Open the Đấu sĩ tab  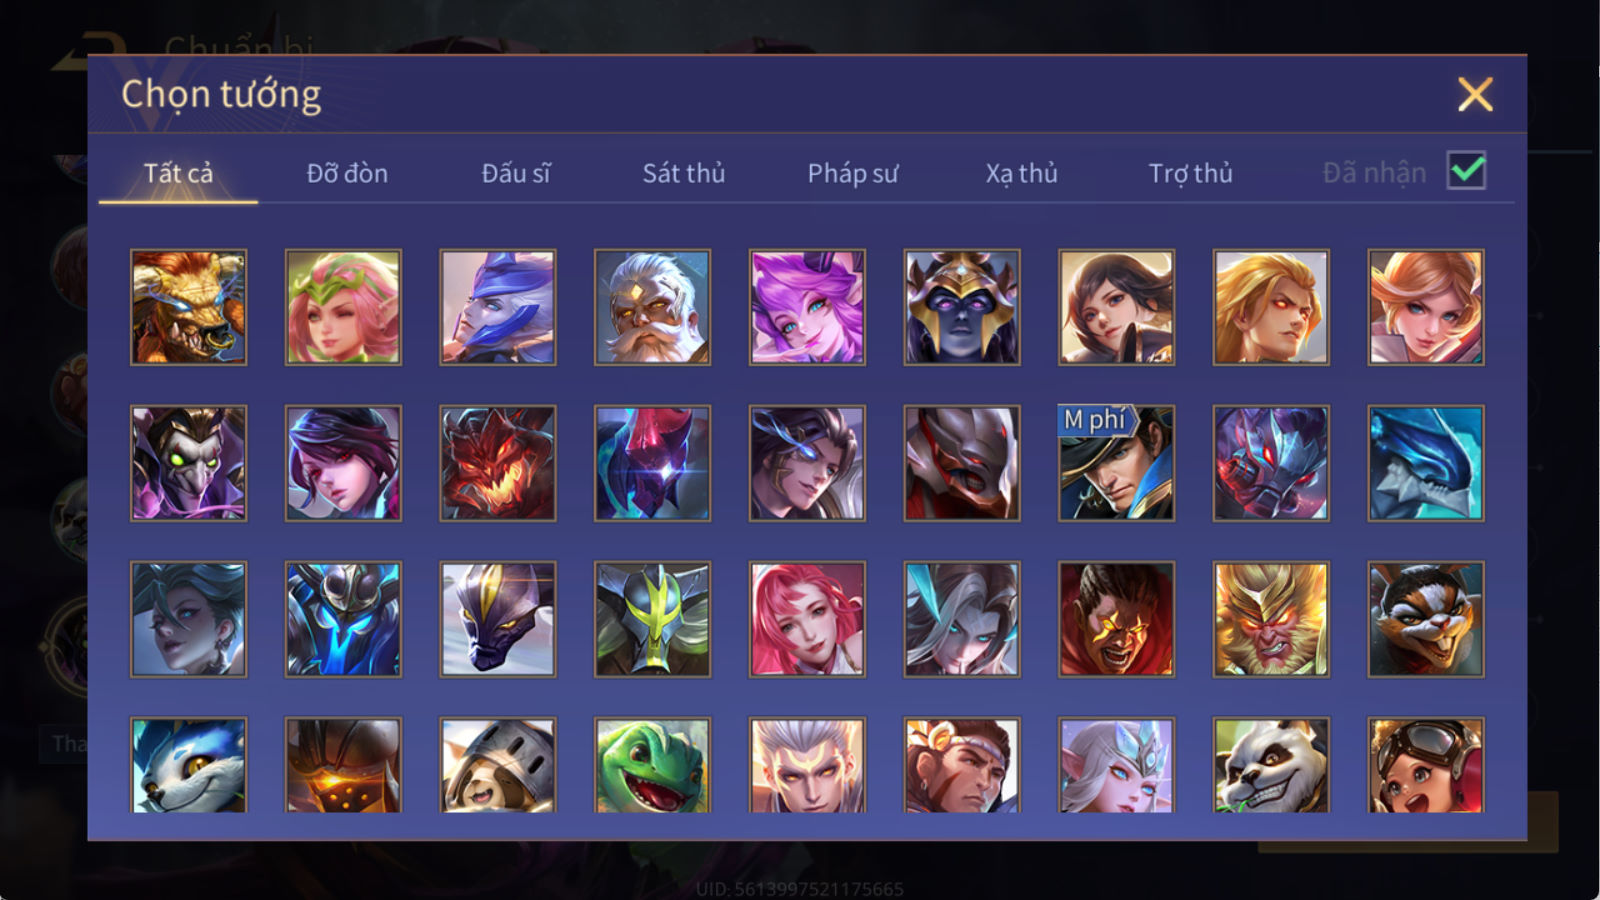pos(516,174)
